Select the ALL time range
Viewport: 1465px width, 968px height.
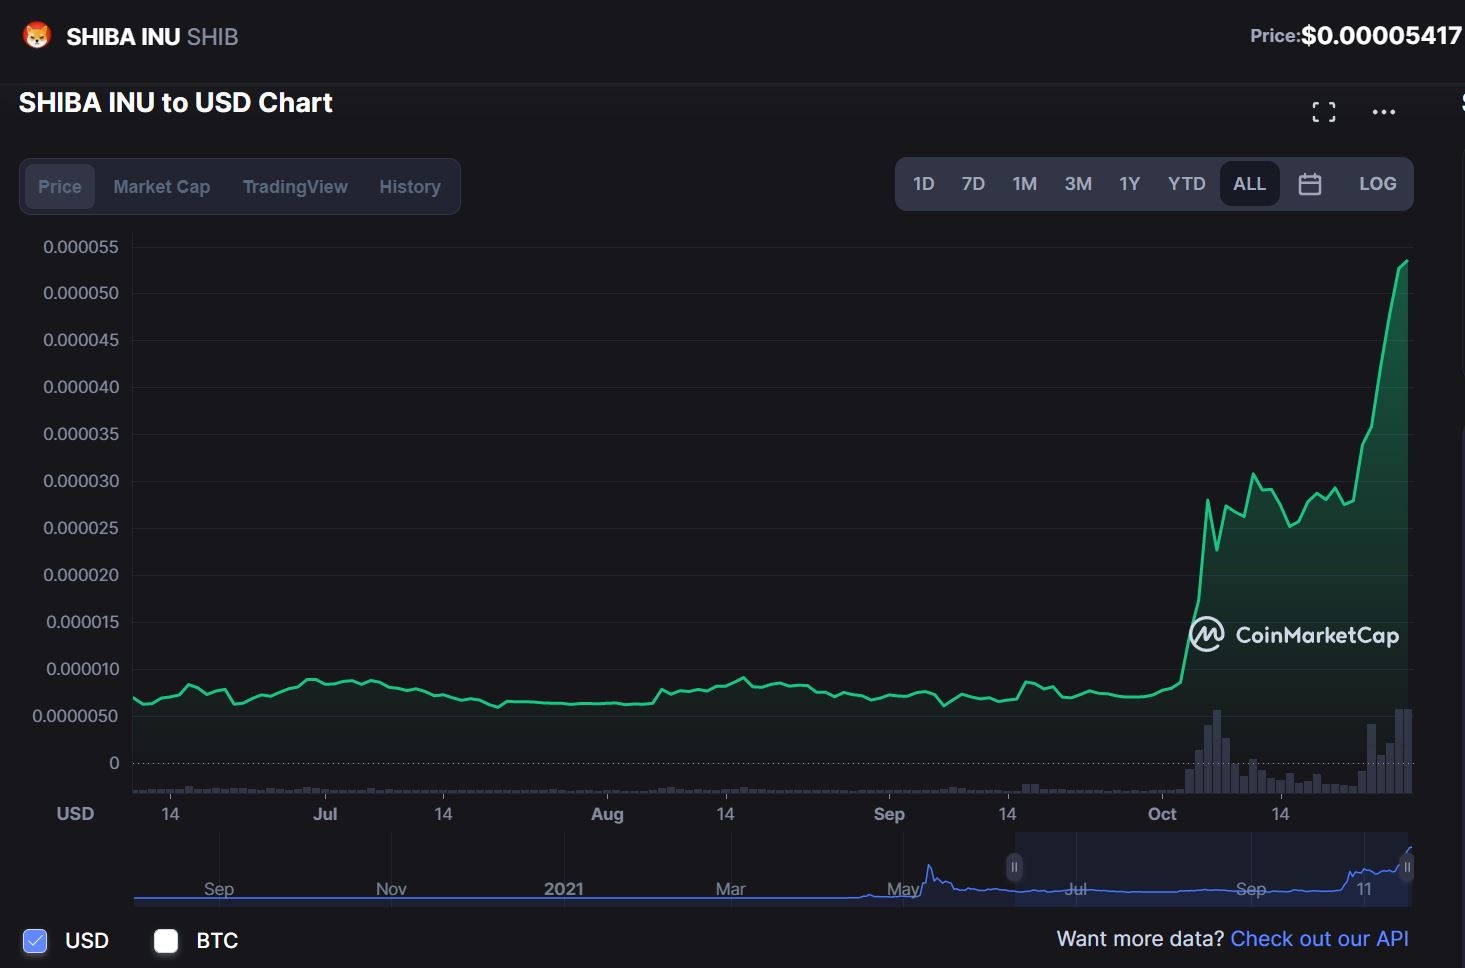click(x=1249, y=184)
